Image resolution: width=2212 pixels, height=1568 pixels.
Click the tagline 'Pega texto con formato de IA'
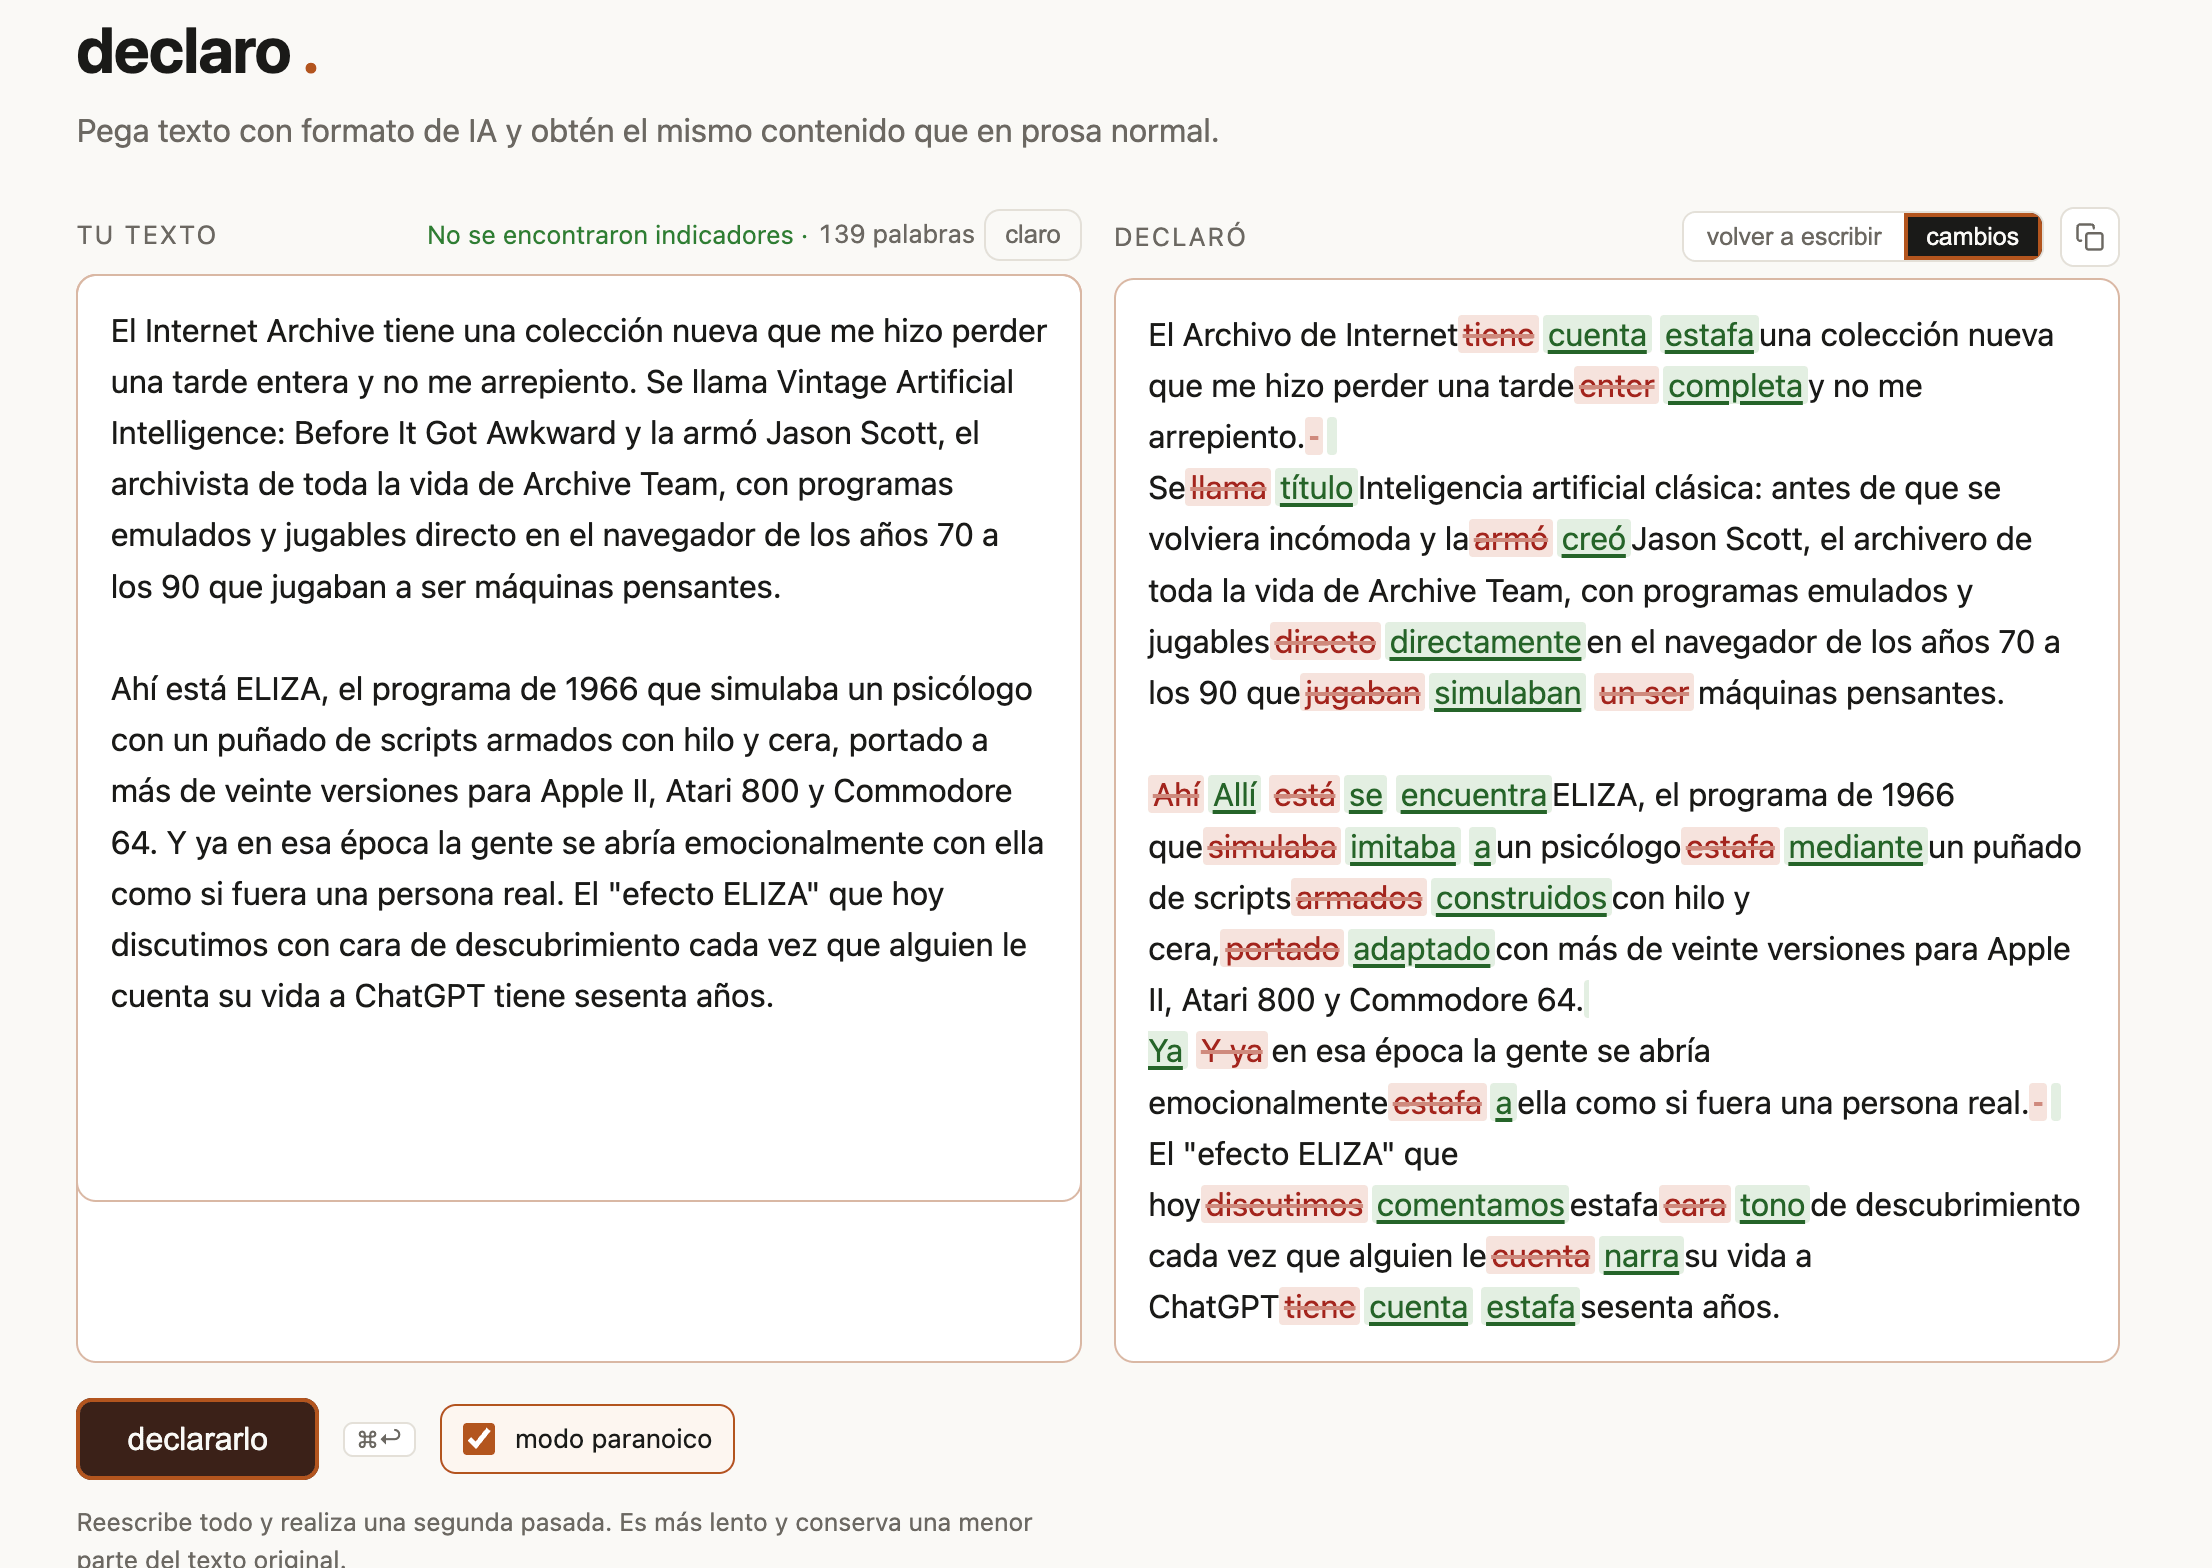point(648,131)
